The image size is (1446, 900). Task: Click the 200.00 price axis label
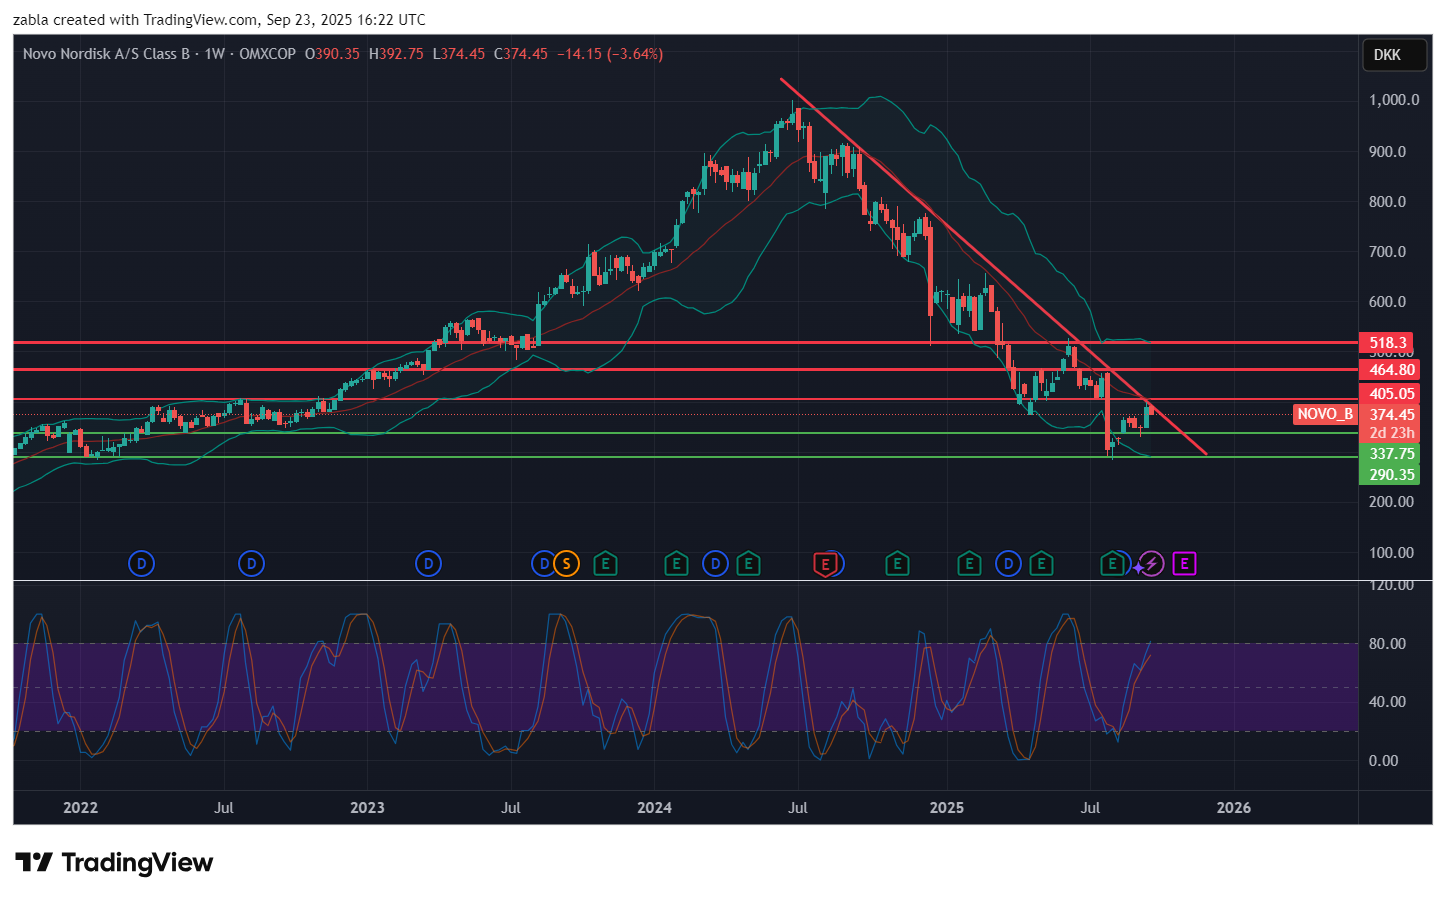1391,502
